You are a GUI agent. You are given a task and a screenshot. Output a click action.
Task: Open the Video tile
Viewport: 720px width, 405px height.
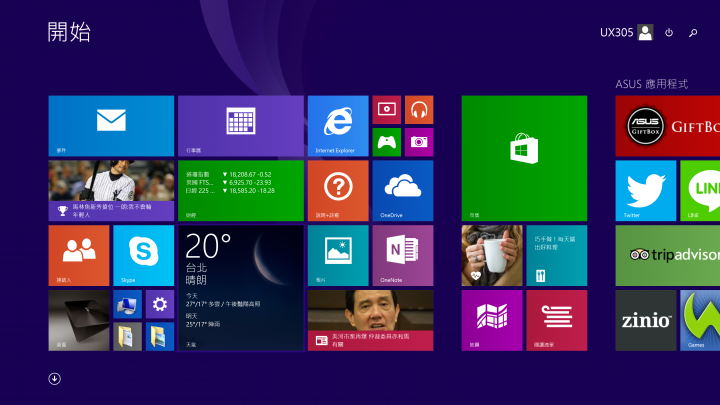[387, 110]
